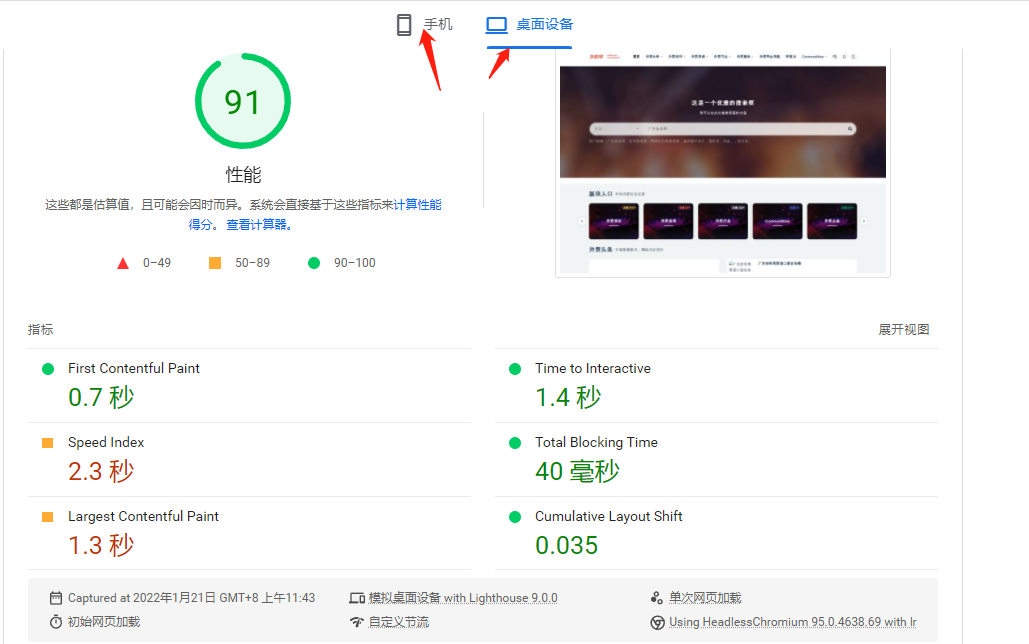This screenshot has width=1029, height=644.
Task: Click the green circle 90–100 legend icon
Action: coord(314,263)
